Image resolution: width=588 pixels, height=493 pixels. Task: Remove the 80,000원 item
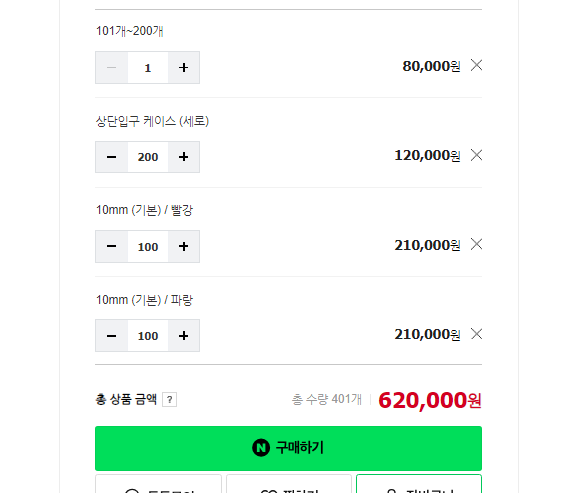click(476, 65)
